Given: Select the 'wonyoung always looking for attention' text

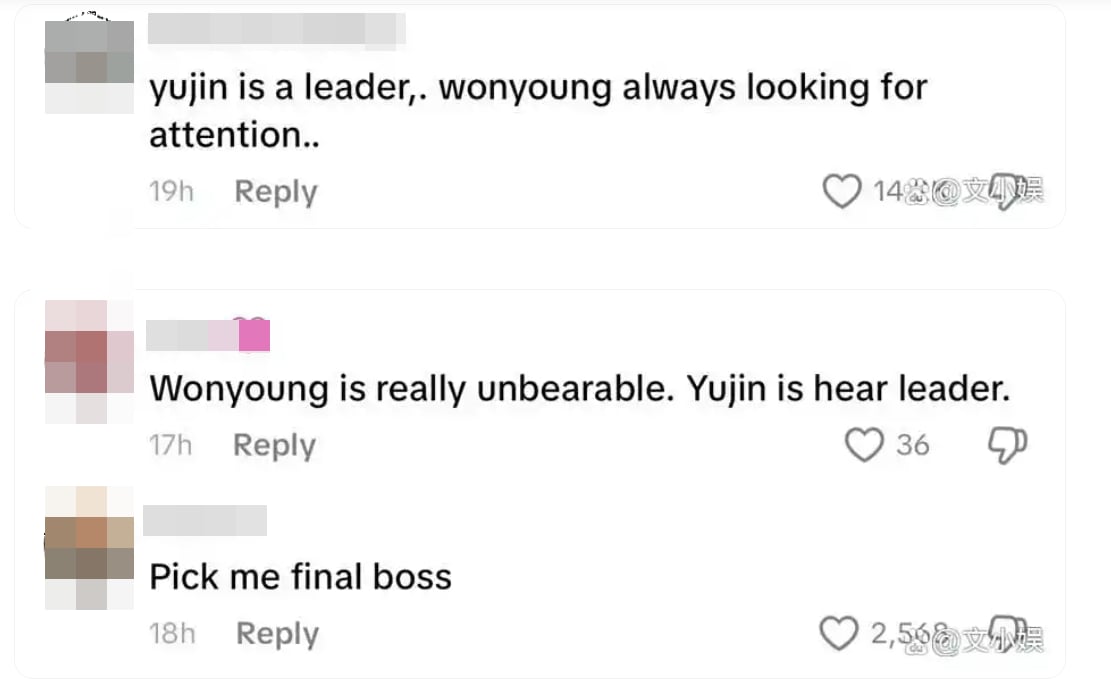Looking at the screenshot, I should [538, 111].
